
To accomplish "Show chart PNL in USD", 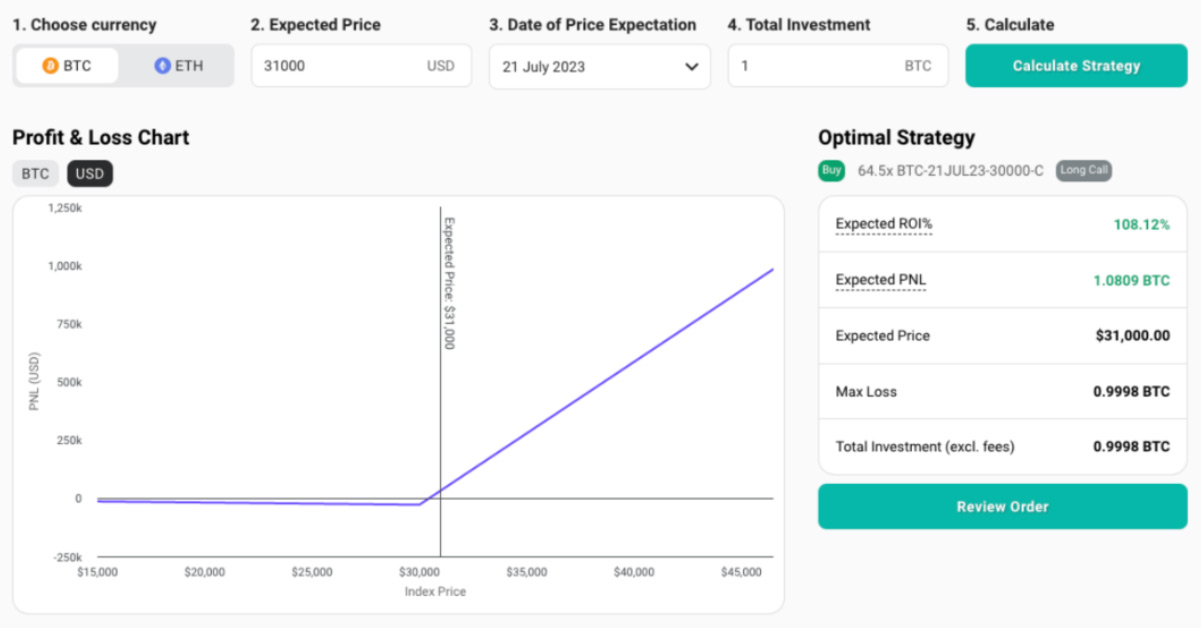I will click(90, 174).
